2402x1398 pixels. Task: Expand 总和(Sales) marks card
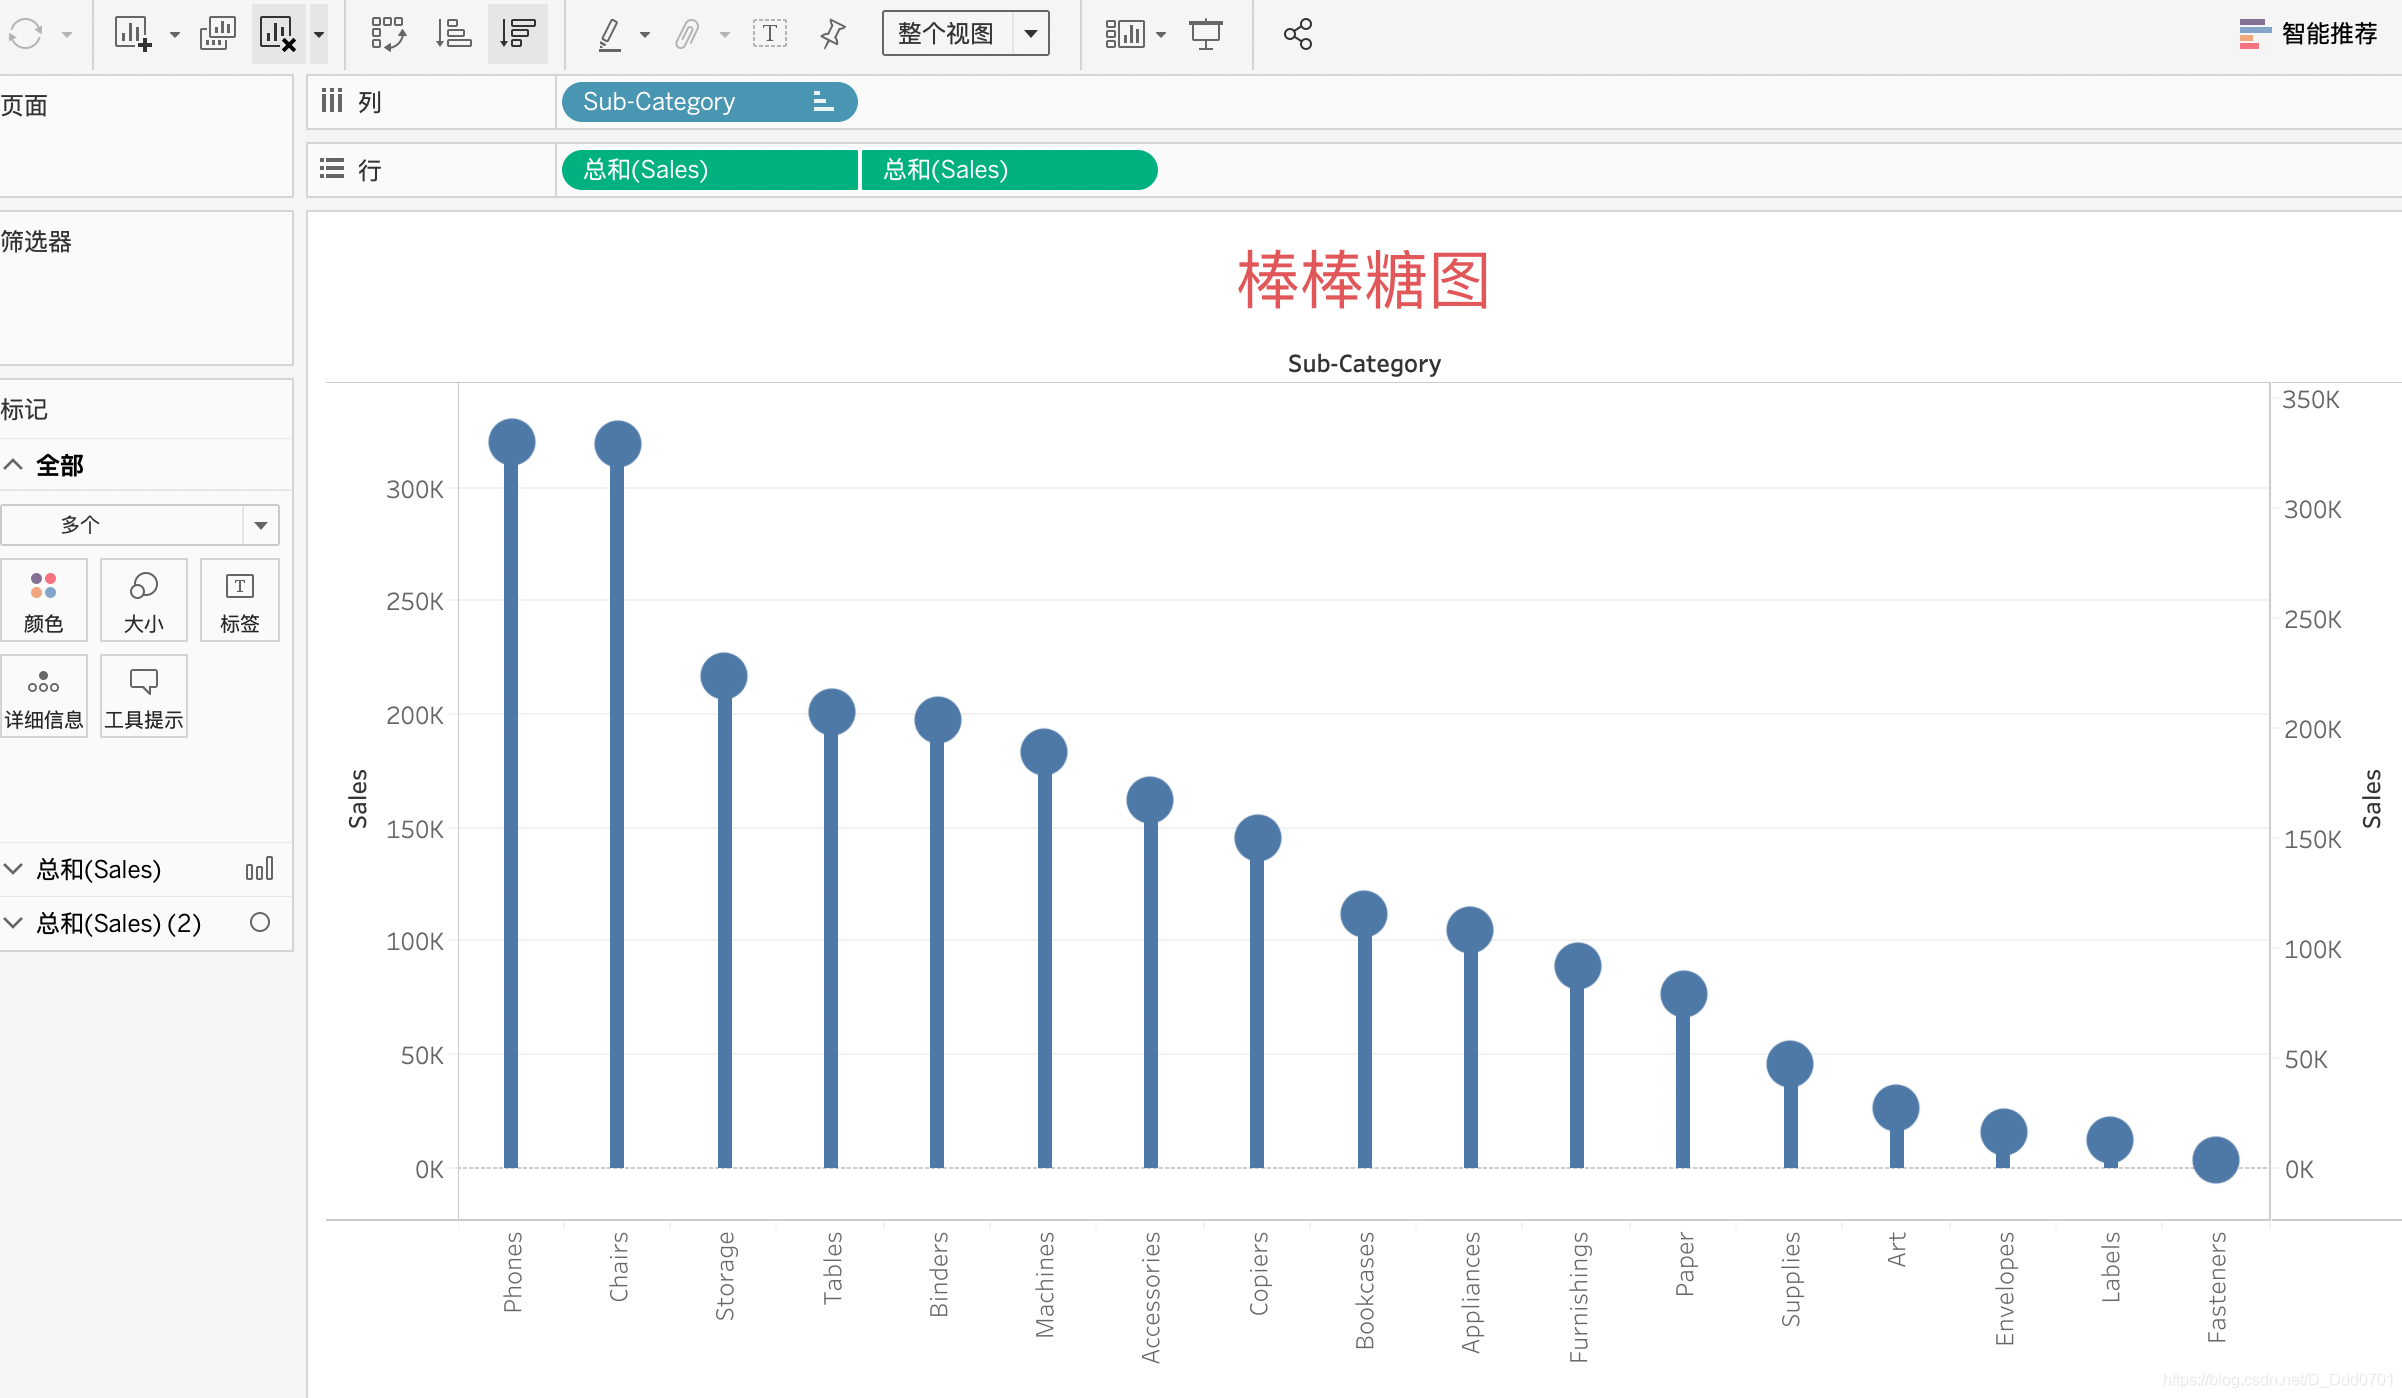click(x=13, y=869)
